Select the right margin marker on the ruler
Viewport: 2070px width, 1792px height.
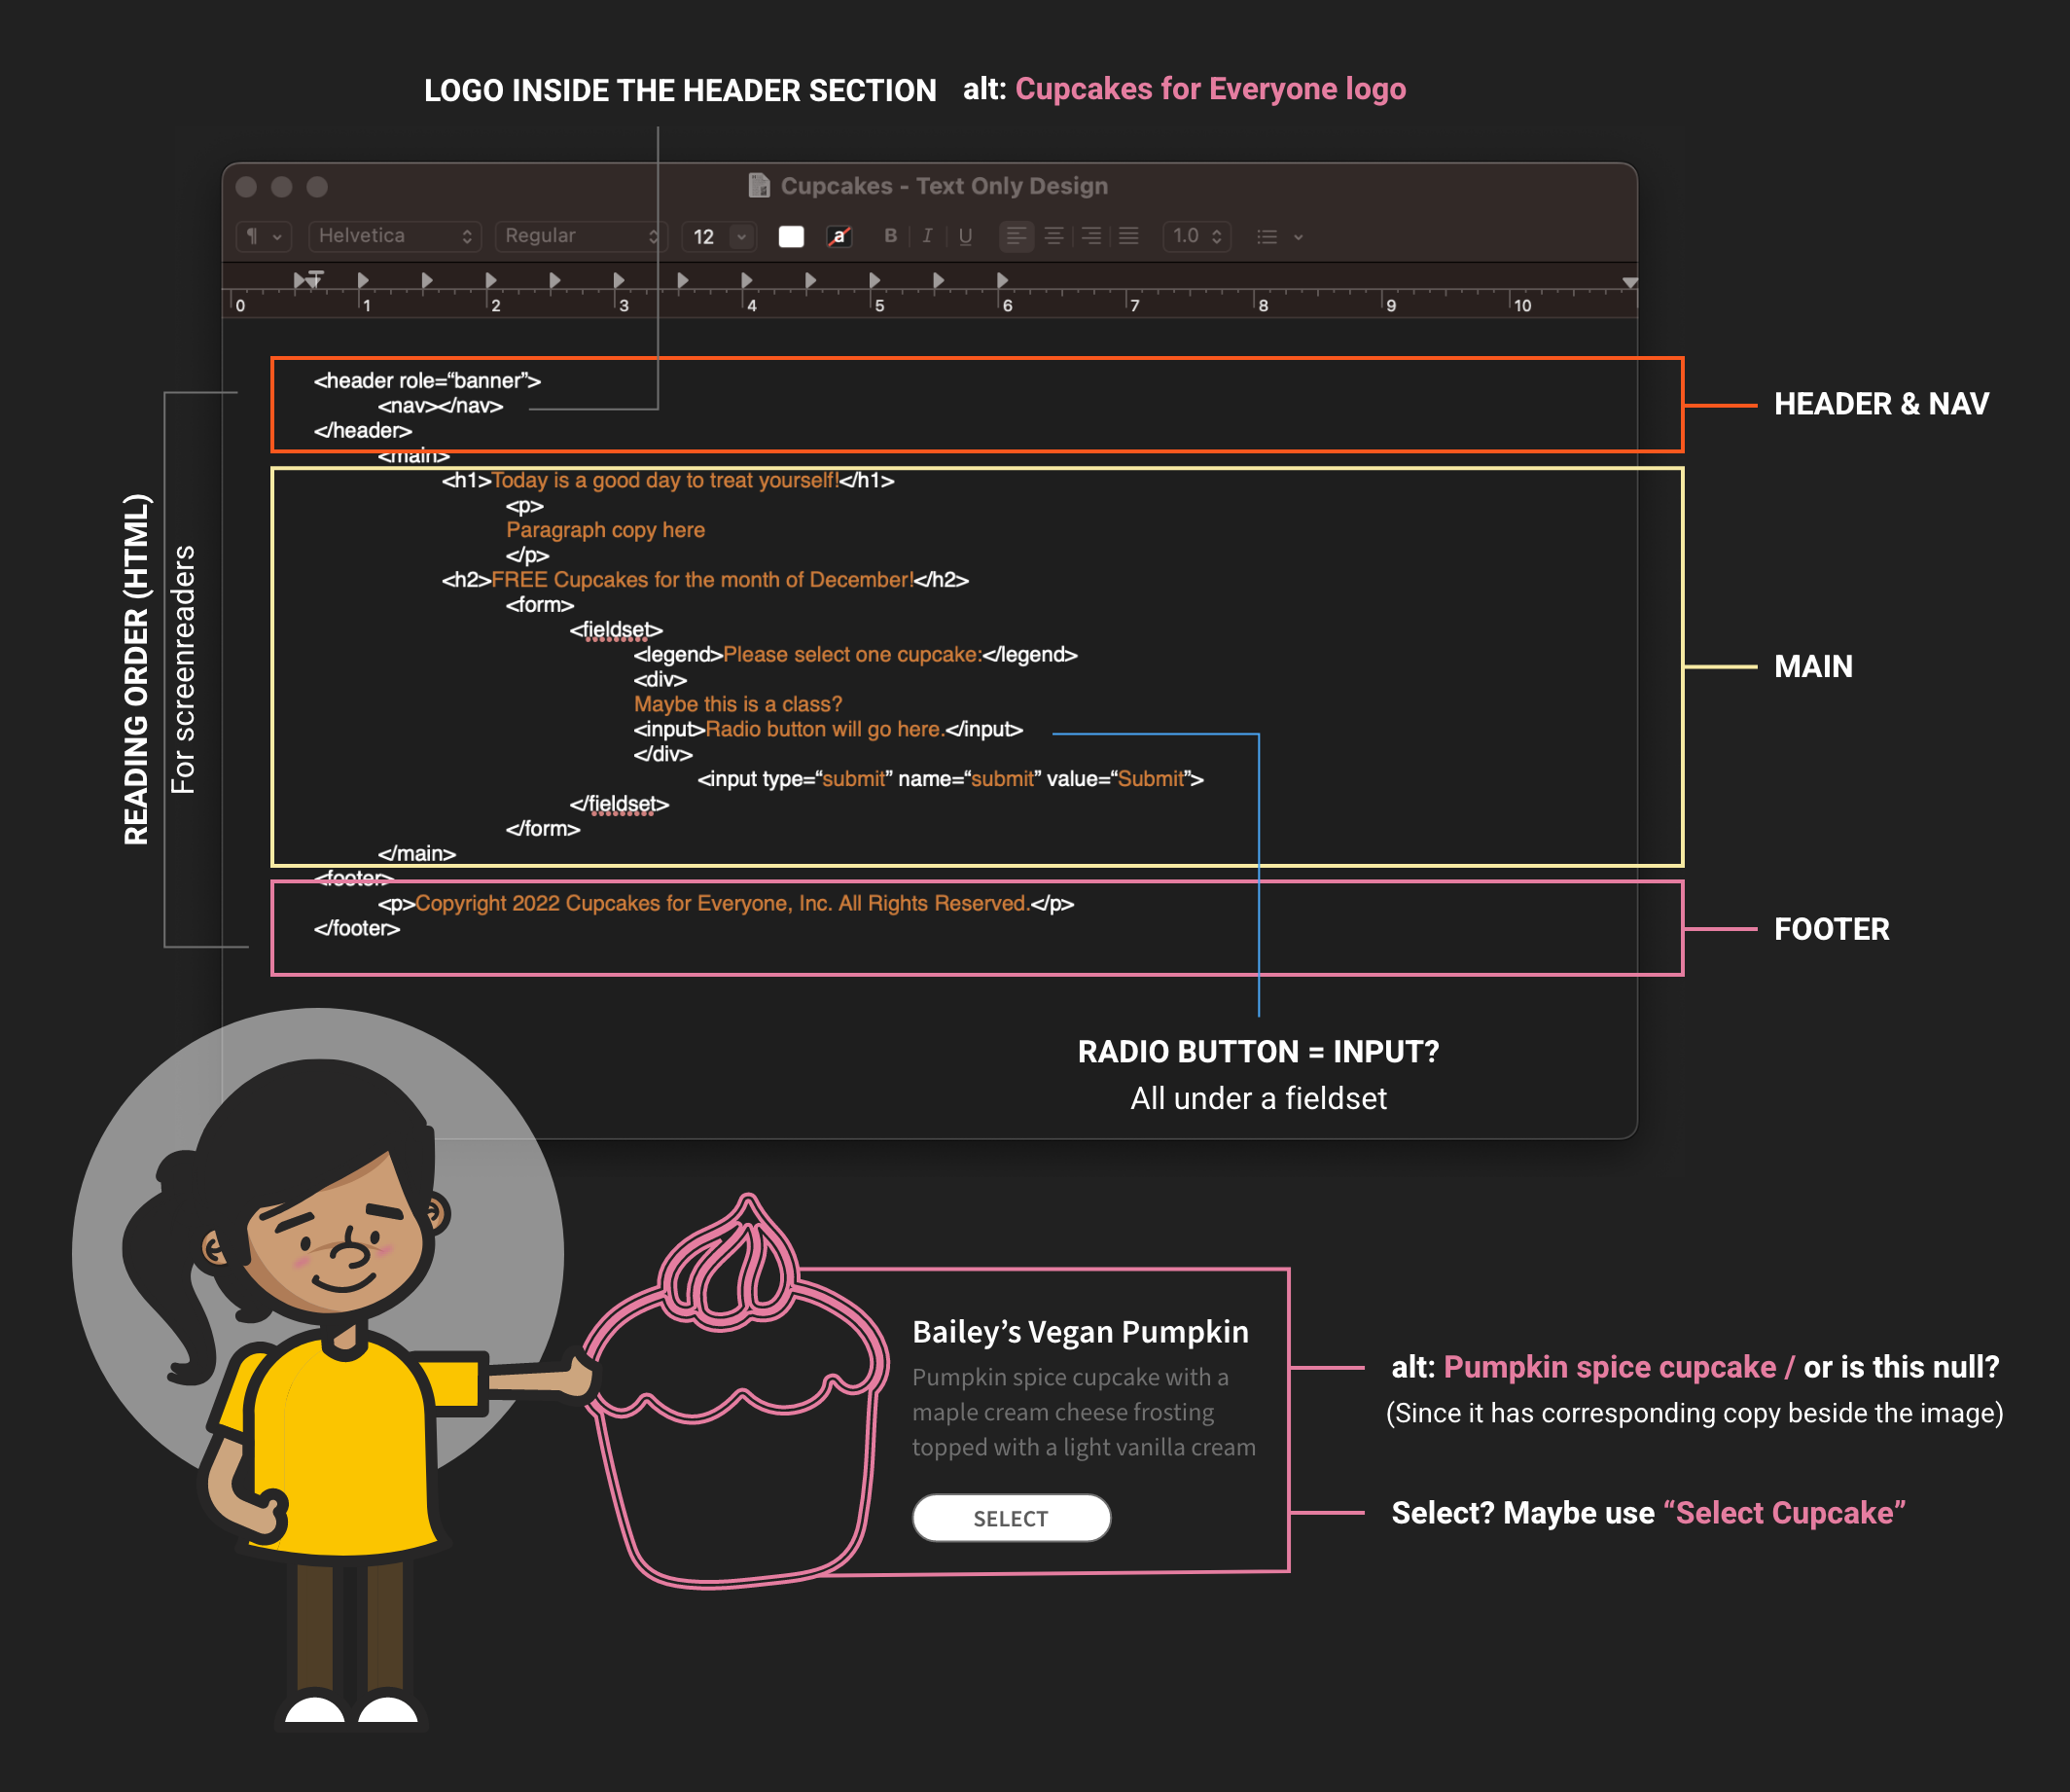point(1630,283)
